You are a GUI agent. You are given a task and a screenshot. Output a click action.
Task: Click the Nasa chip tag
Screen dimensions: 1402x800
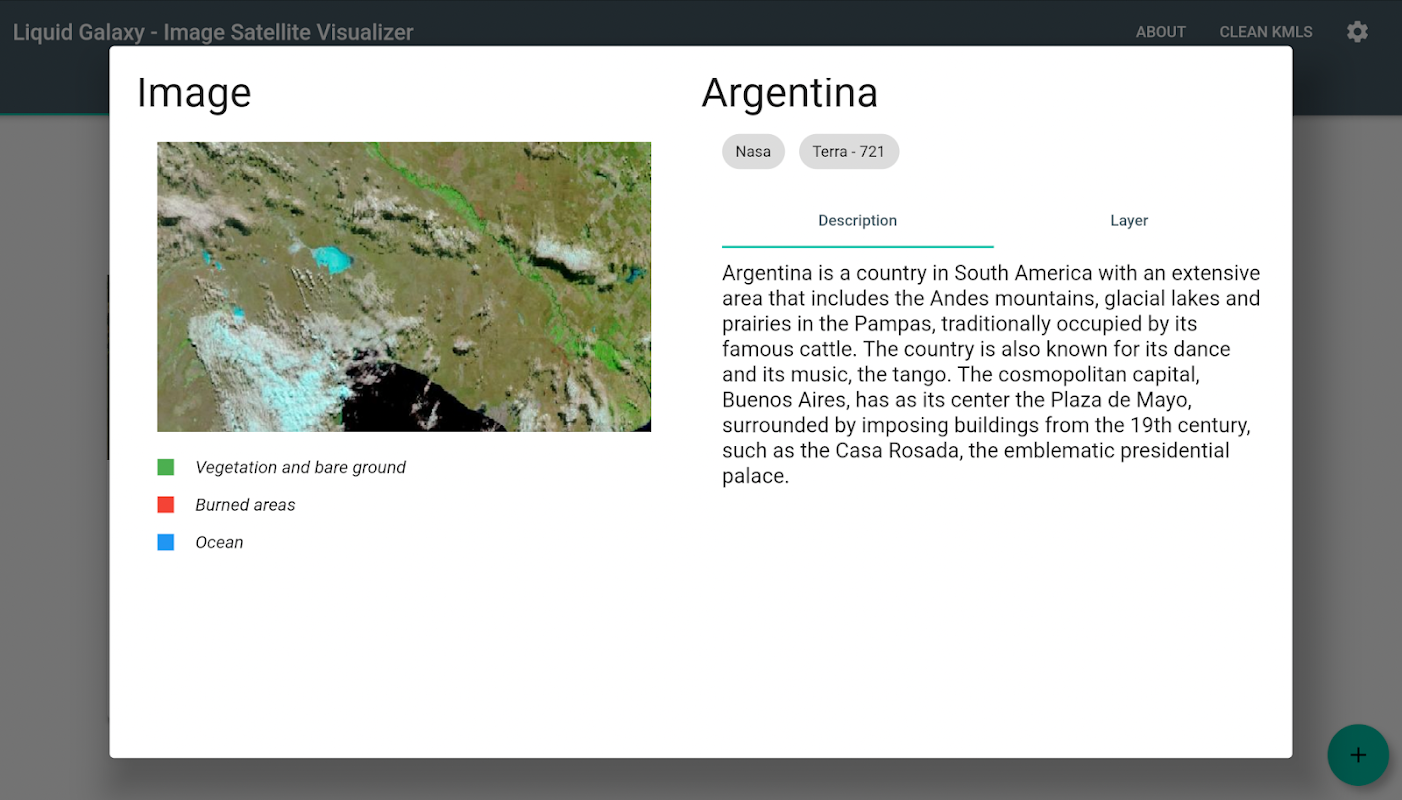click(x=753, y=152)
